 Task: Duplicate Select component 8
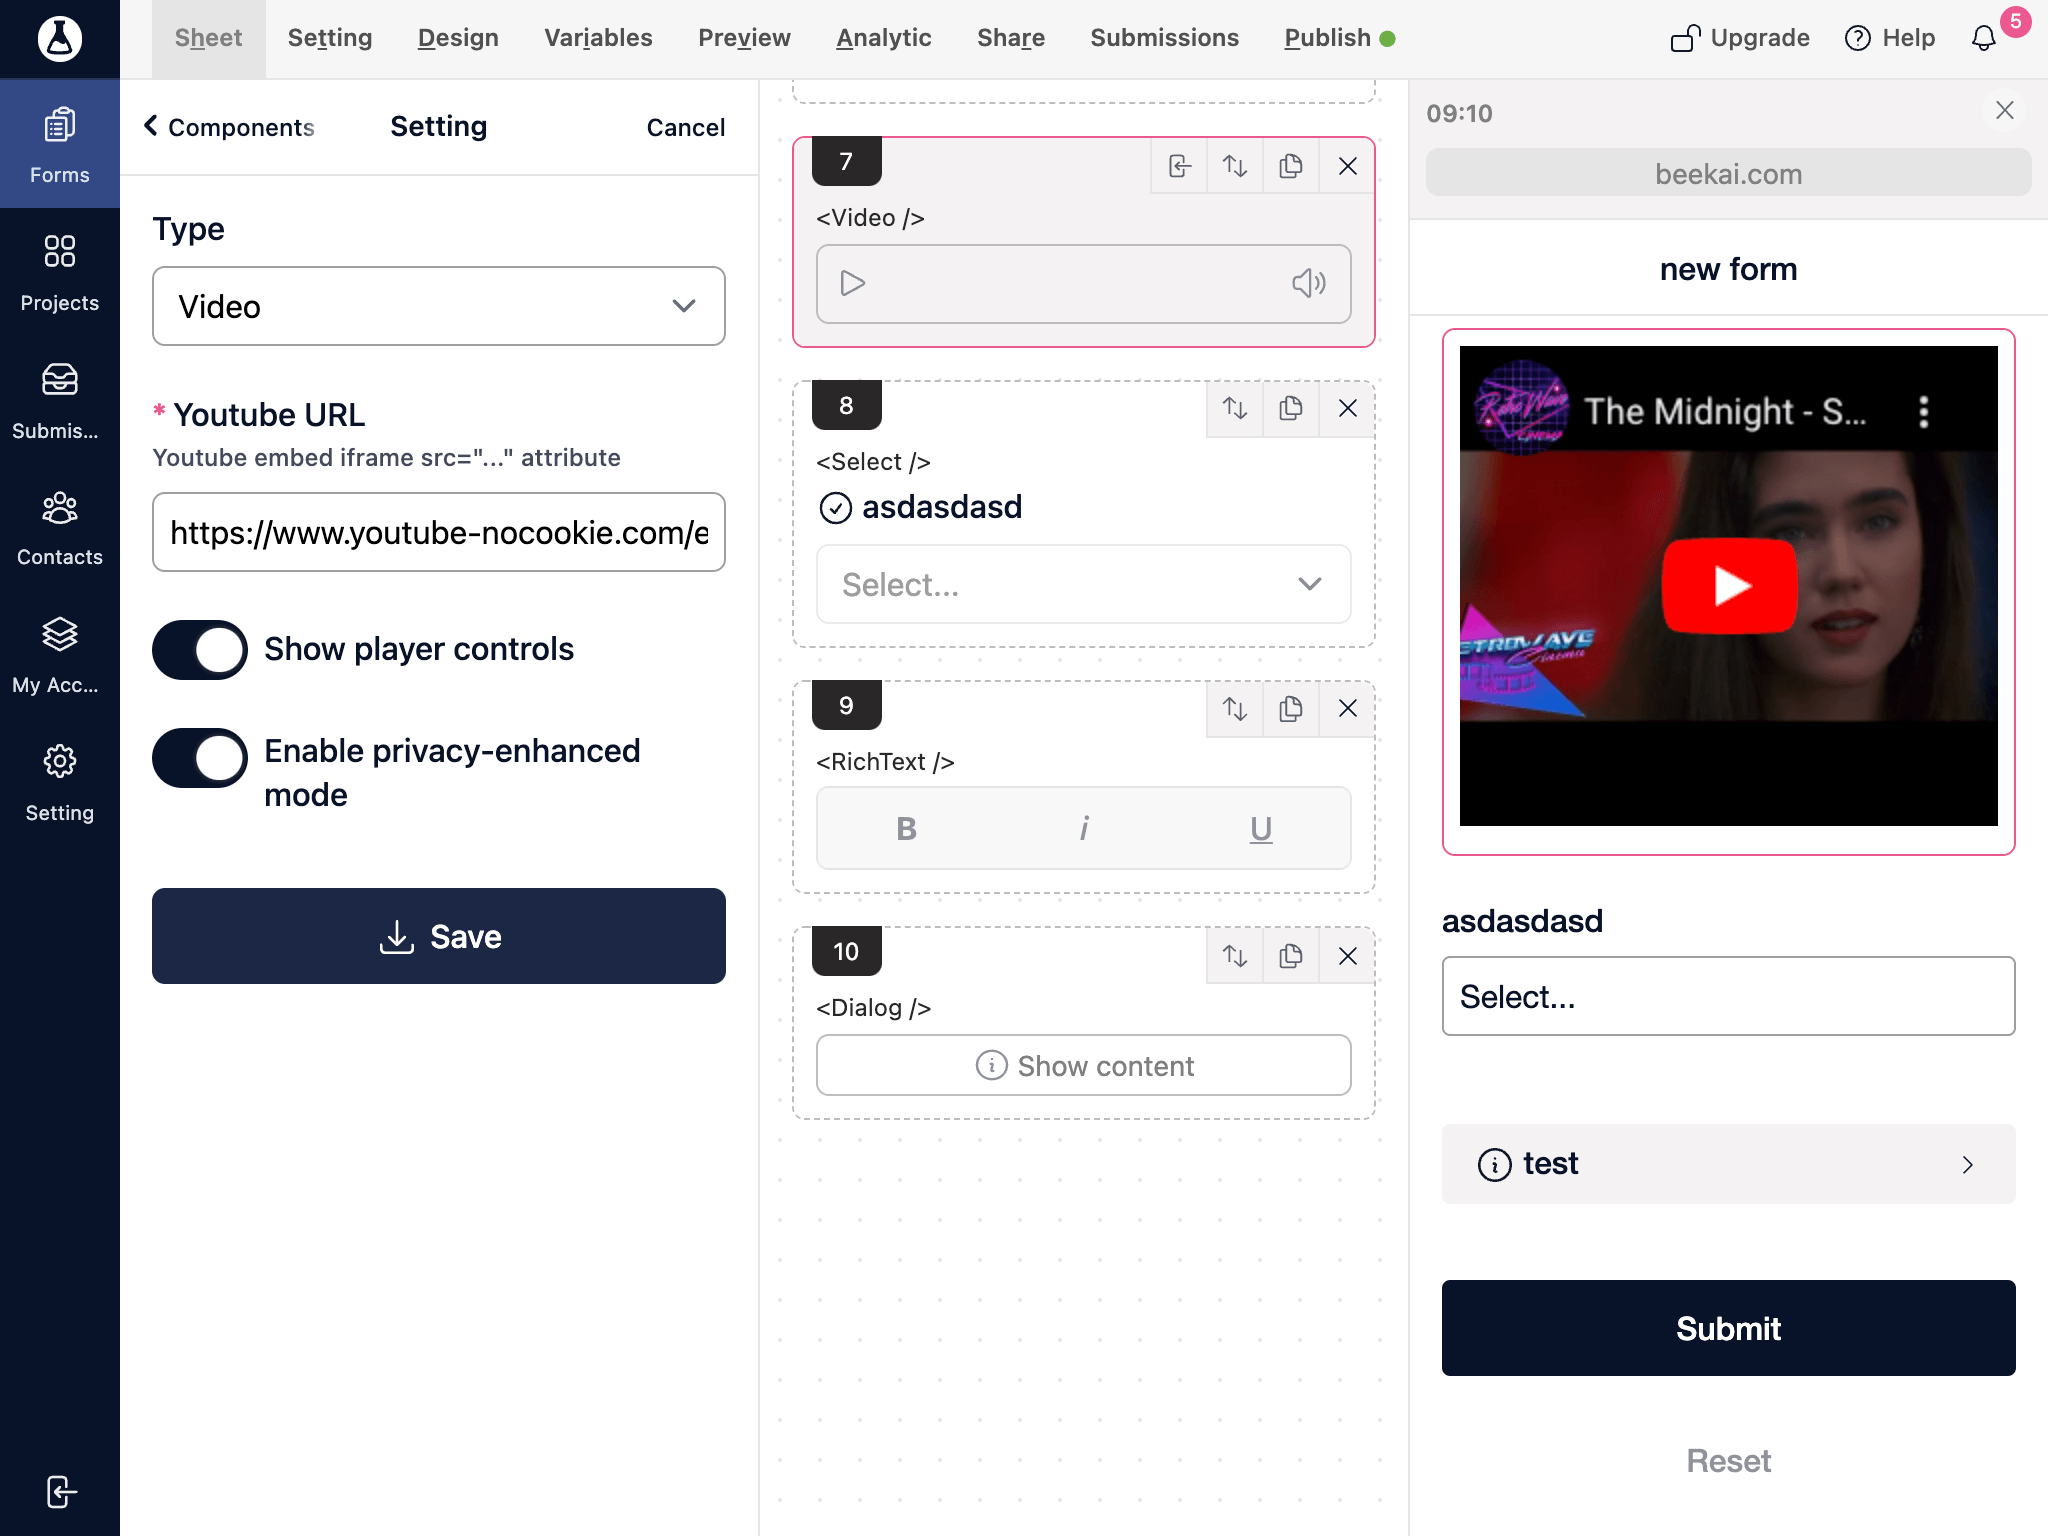[x=1291, y=408]
